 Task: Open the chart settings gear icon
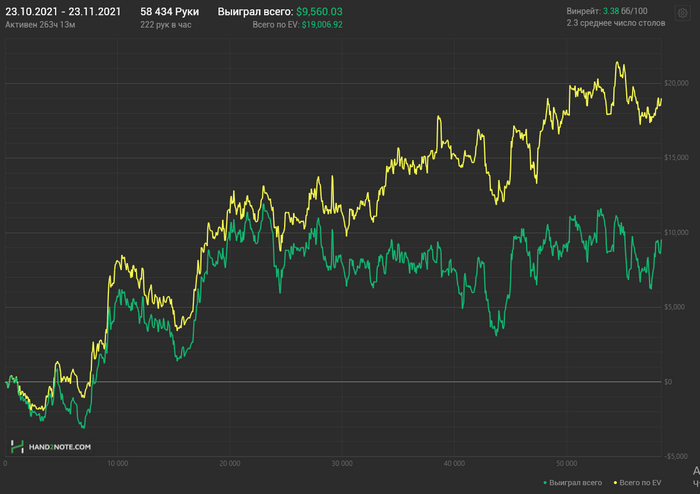[683, 13]
